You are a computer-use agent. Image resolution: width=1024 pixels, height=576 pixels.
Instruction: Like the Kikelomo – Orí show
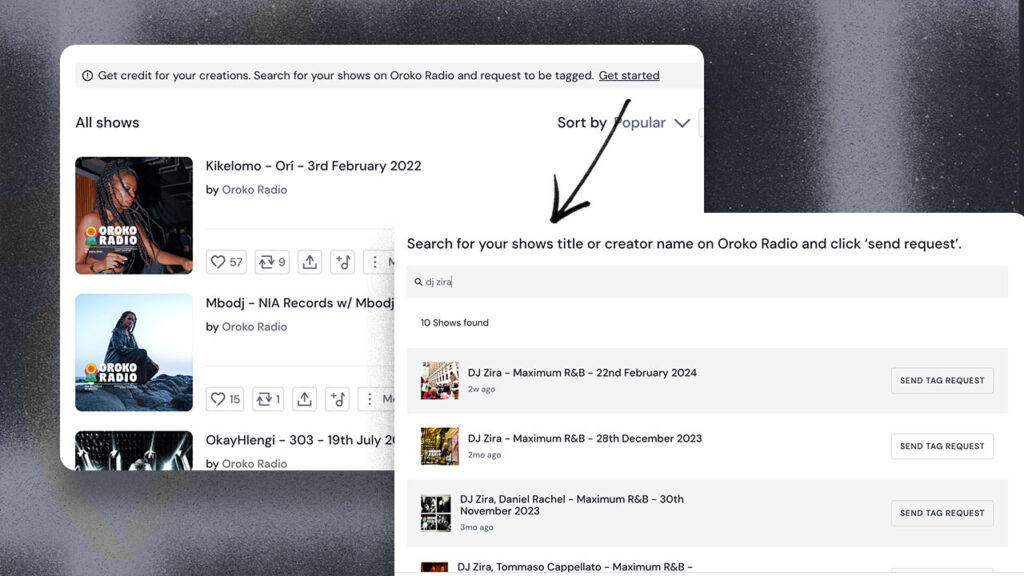click(x=226, y=262)
